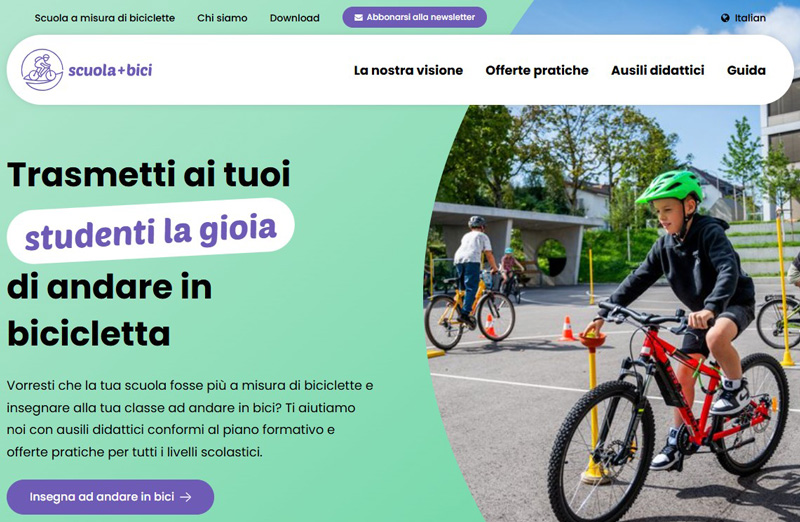
Task: Click the scuola+bici cyclist logo icon
Action: 42,70
